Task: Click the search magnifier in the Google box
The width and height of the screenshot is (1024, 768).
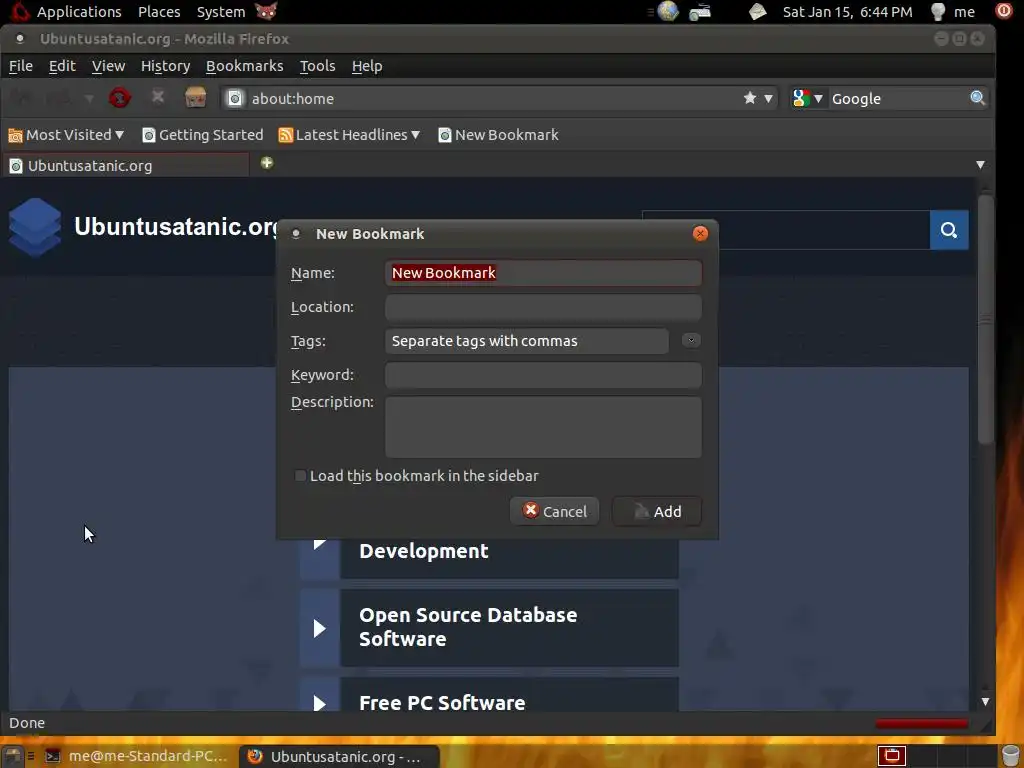Action: pyautogui.click(x=977, y=98)
